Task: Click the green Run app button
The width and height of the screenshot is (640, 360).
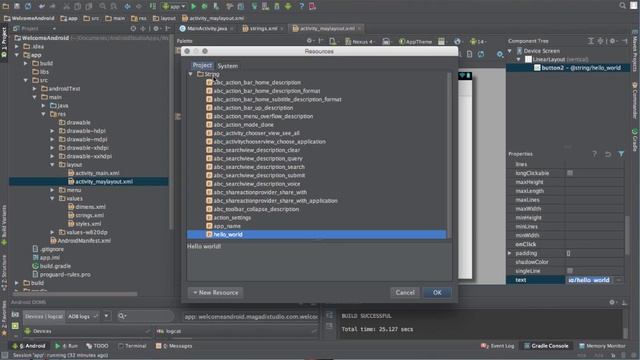Action: tap(193, 6)
